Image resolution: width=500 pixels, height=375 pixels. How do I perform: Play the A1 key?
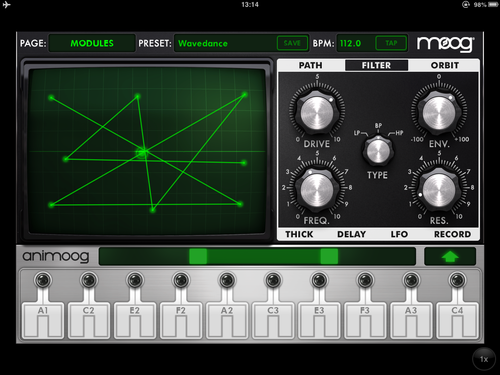click(x=43, y=320)
